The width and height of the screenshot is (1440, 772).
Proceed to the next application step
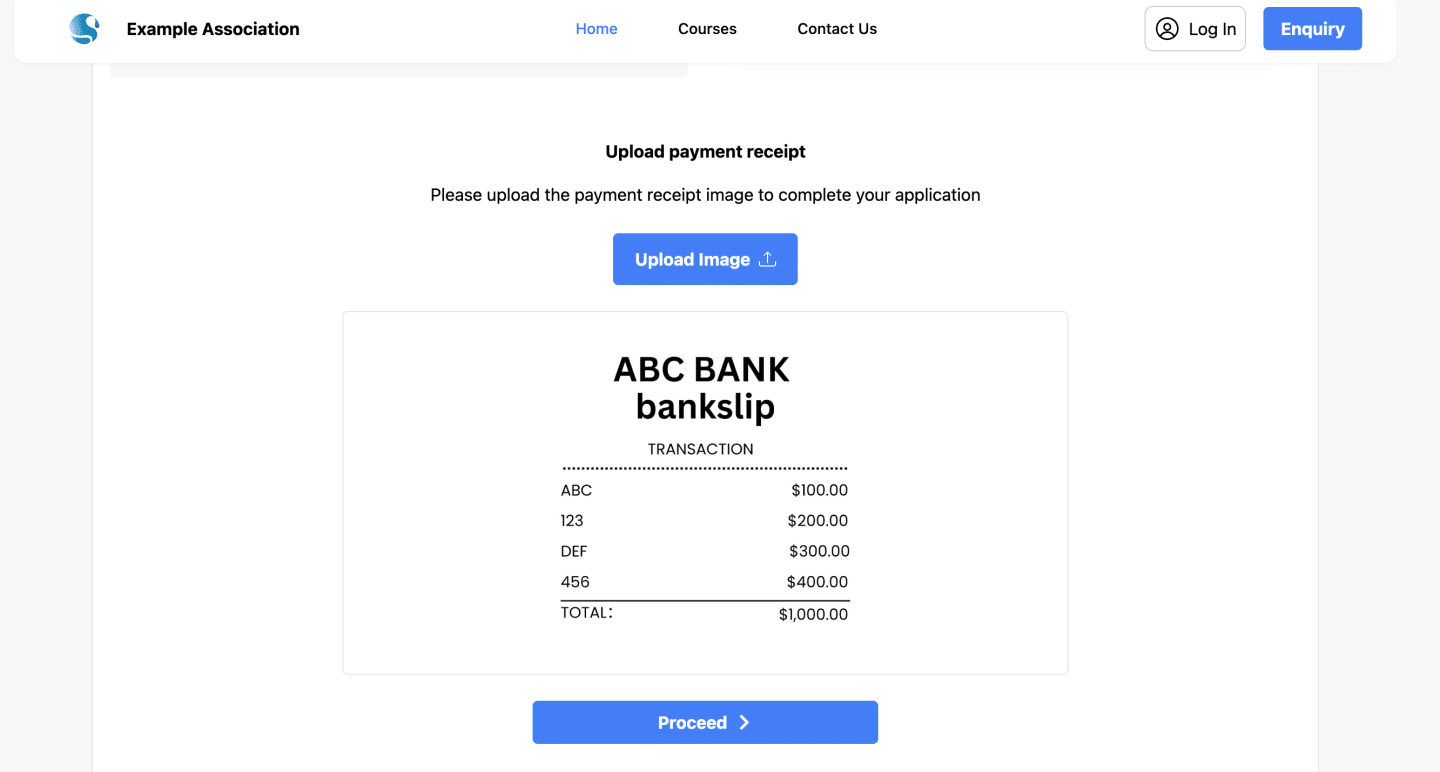click(x=705, y=722)
